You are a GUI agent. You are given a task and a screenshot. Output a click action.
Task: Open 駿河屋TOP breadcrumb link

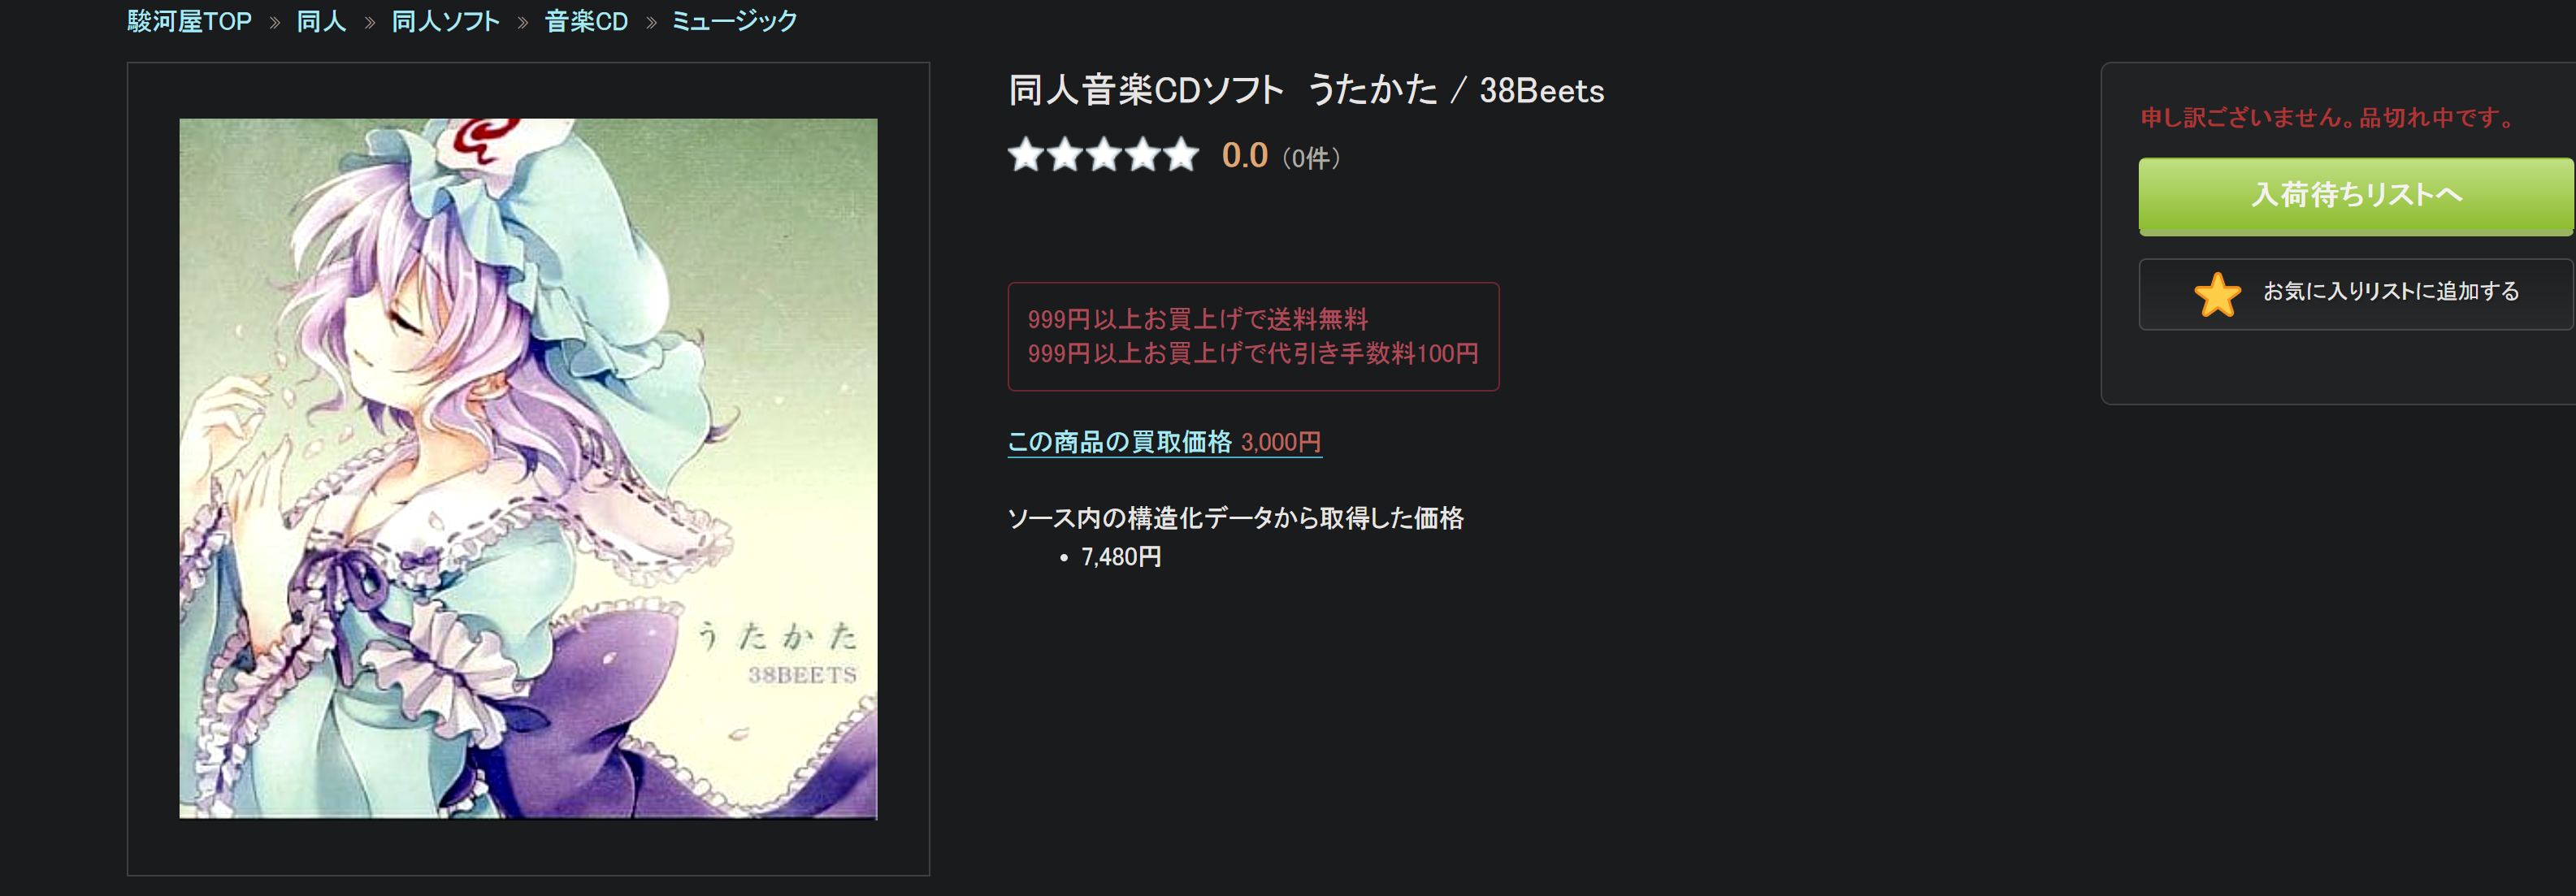189,21
